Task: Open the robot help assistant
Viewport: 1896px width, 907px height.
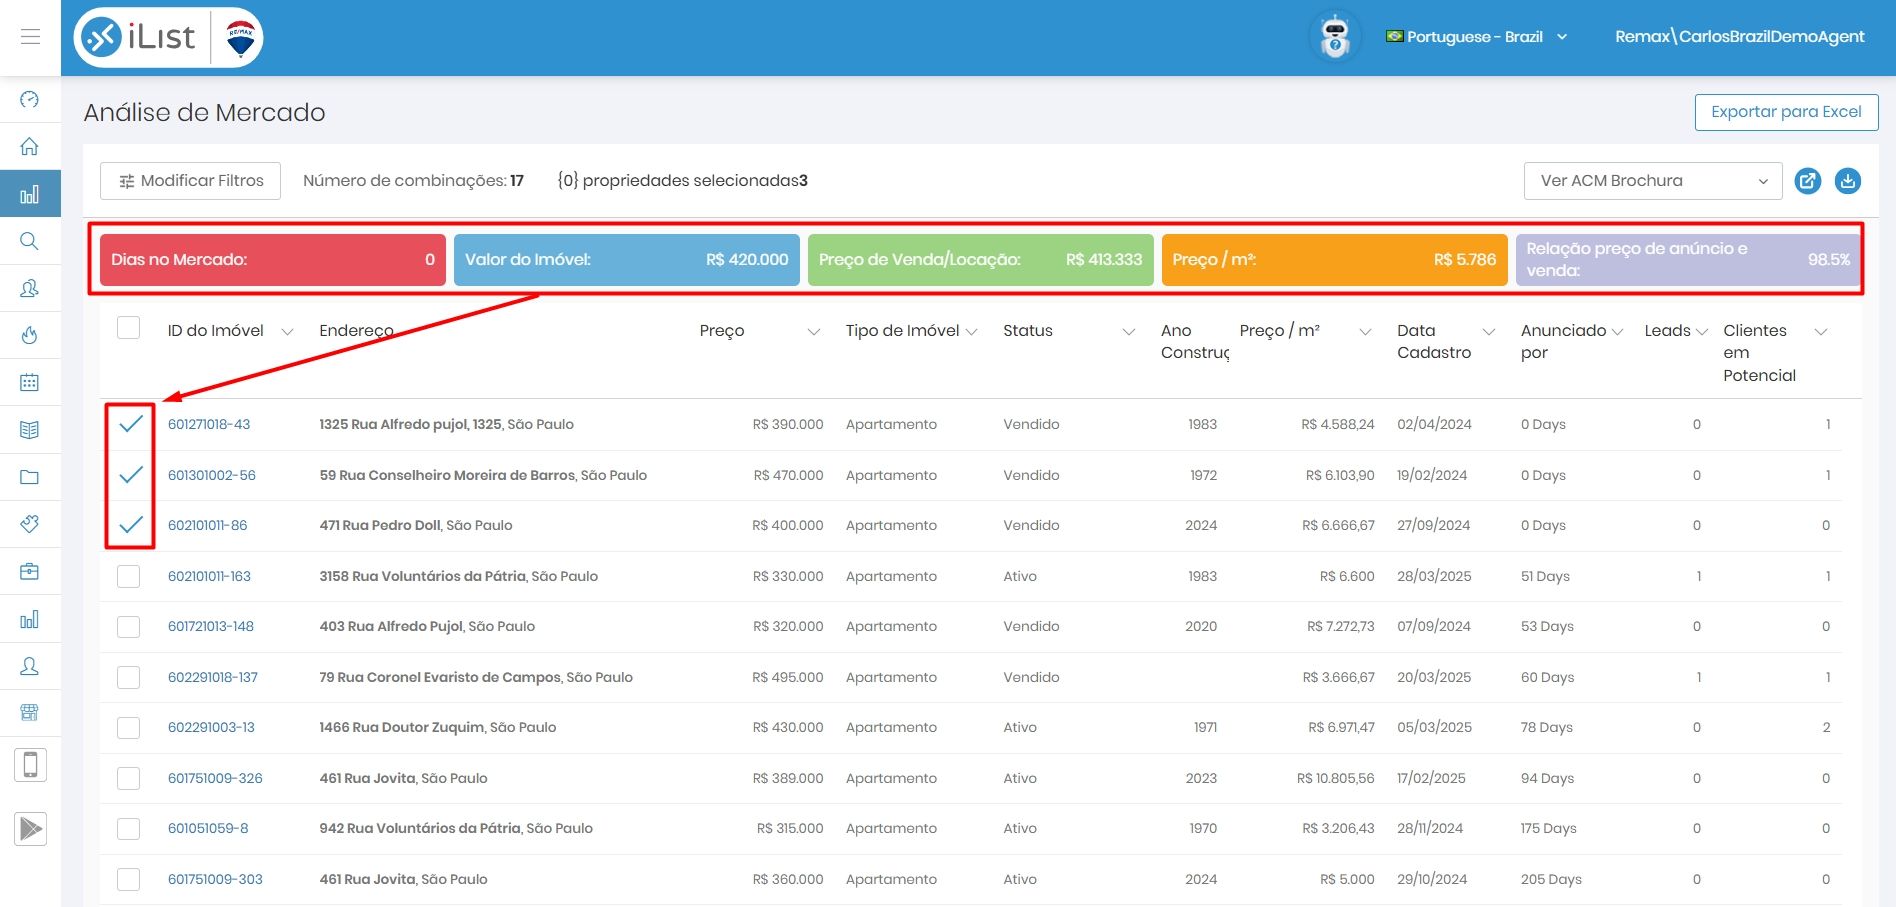Action: pos(1335,38)
